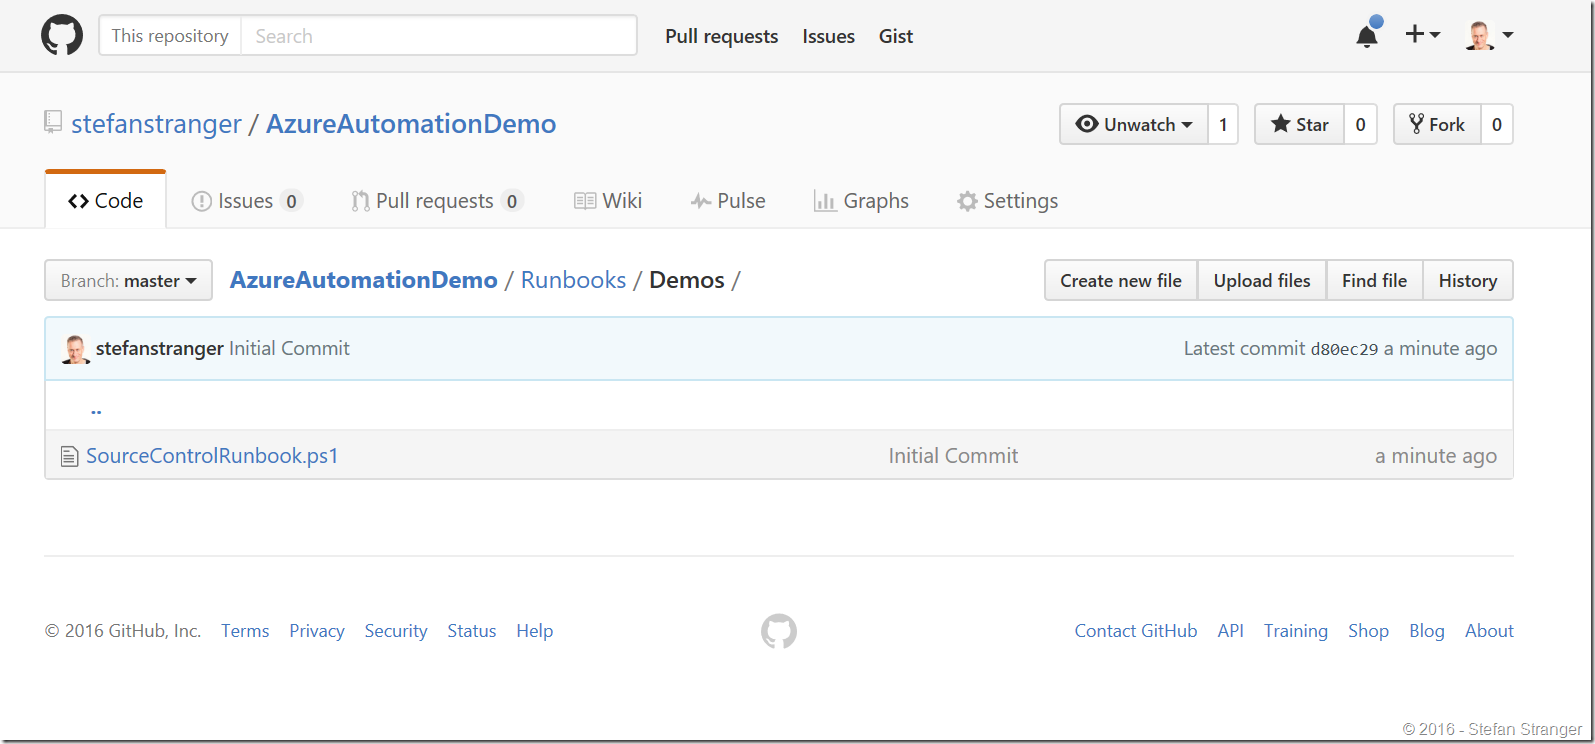Click the repository book icon beside stefanstranger
This screenshot has width=1595, height=744.
tap(53, 123)
